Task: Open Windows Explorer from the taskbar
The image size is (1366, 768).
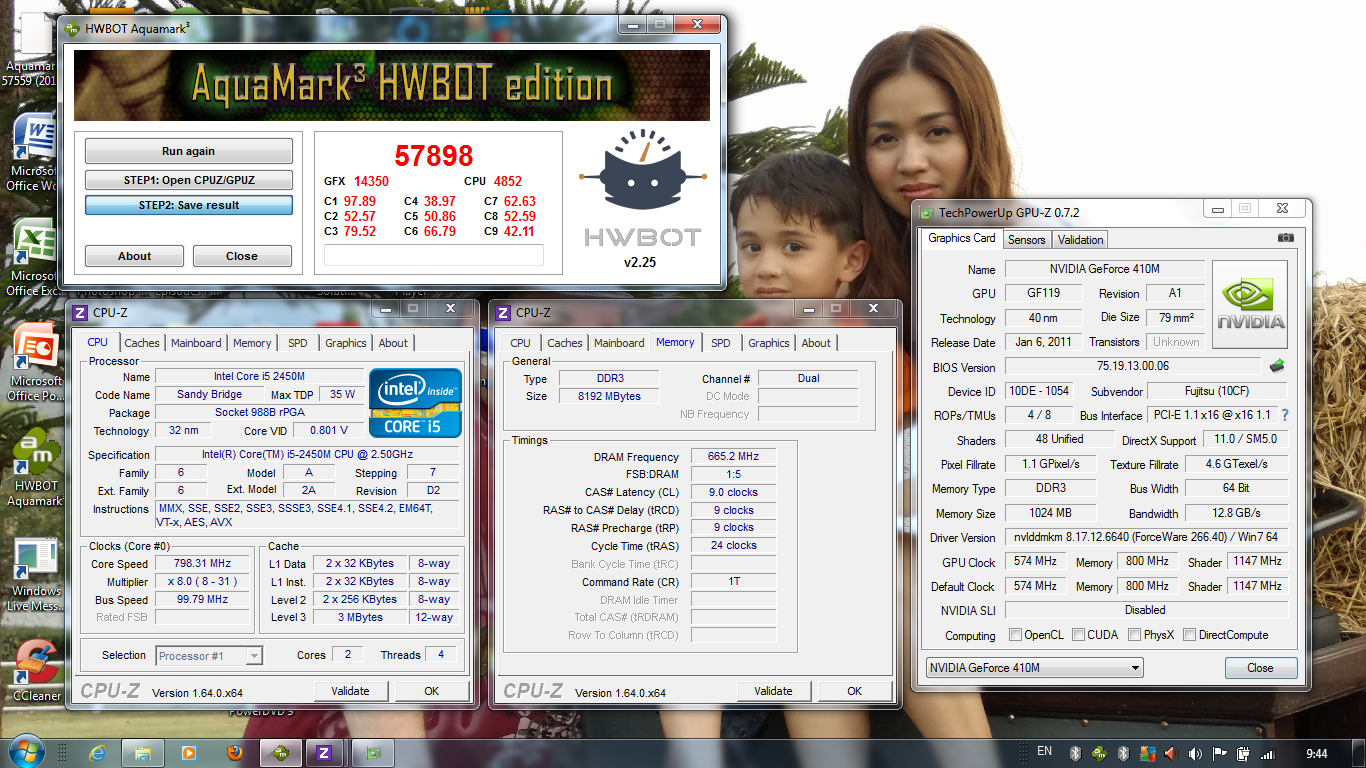Action: pyautogui.click(x=143, y=752)
